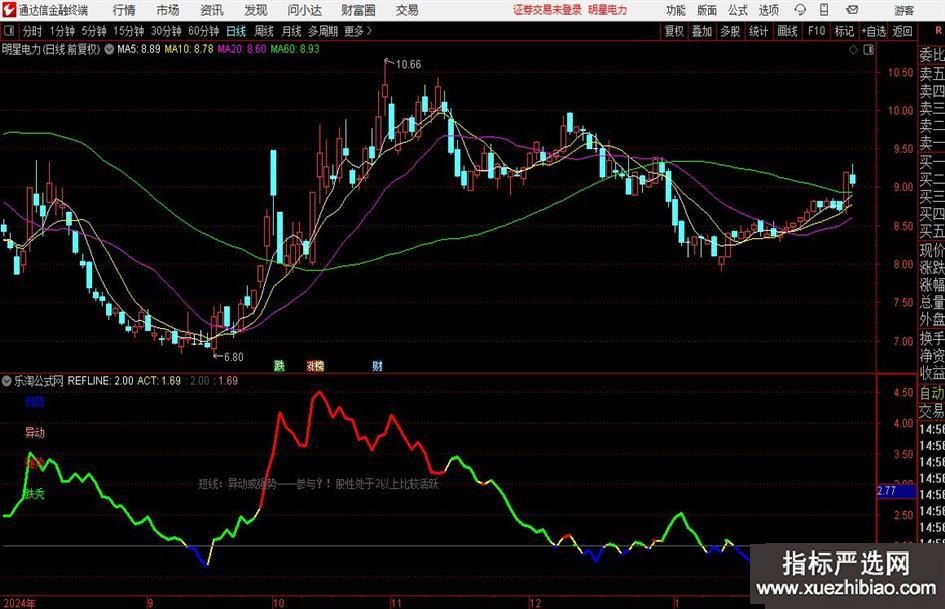Image resolution: width=945 pixels, height=609 pixels.
Task: Click the 游客 guest account label
Action: [x=904, y=10]
